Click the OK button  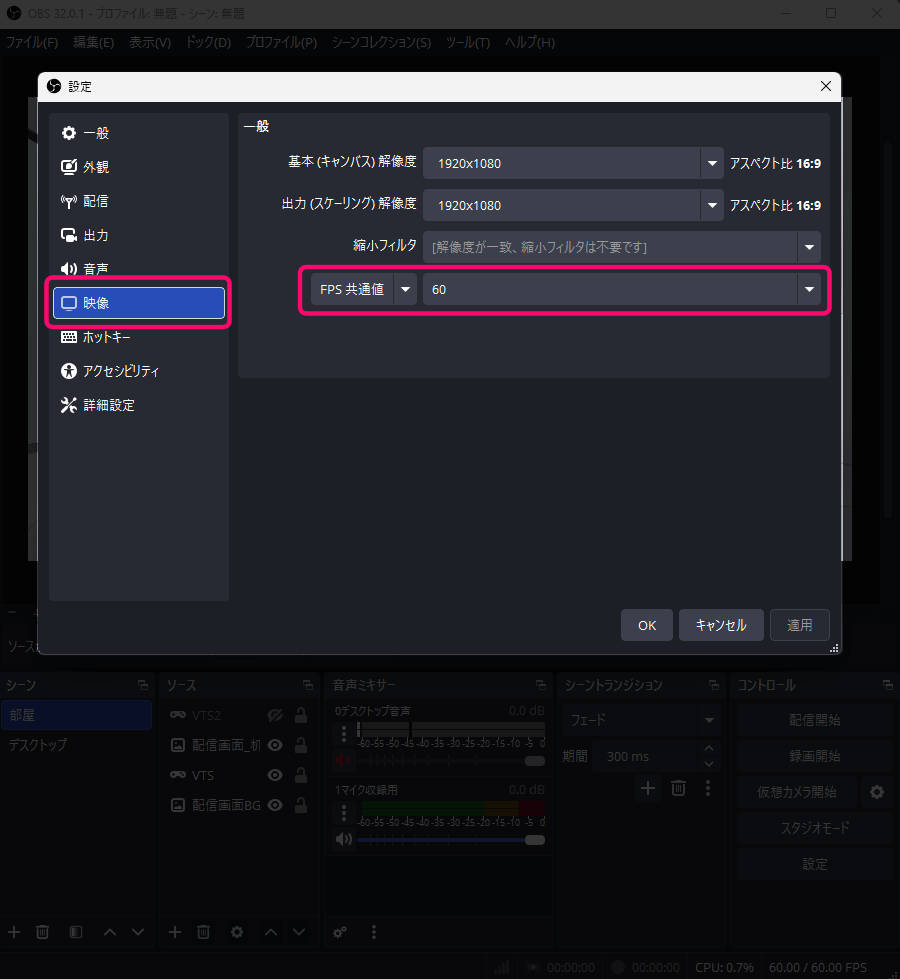647,625
